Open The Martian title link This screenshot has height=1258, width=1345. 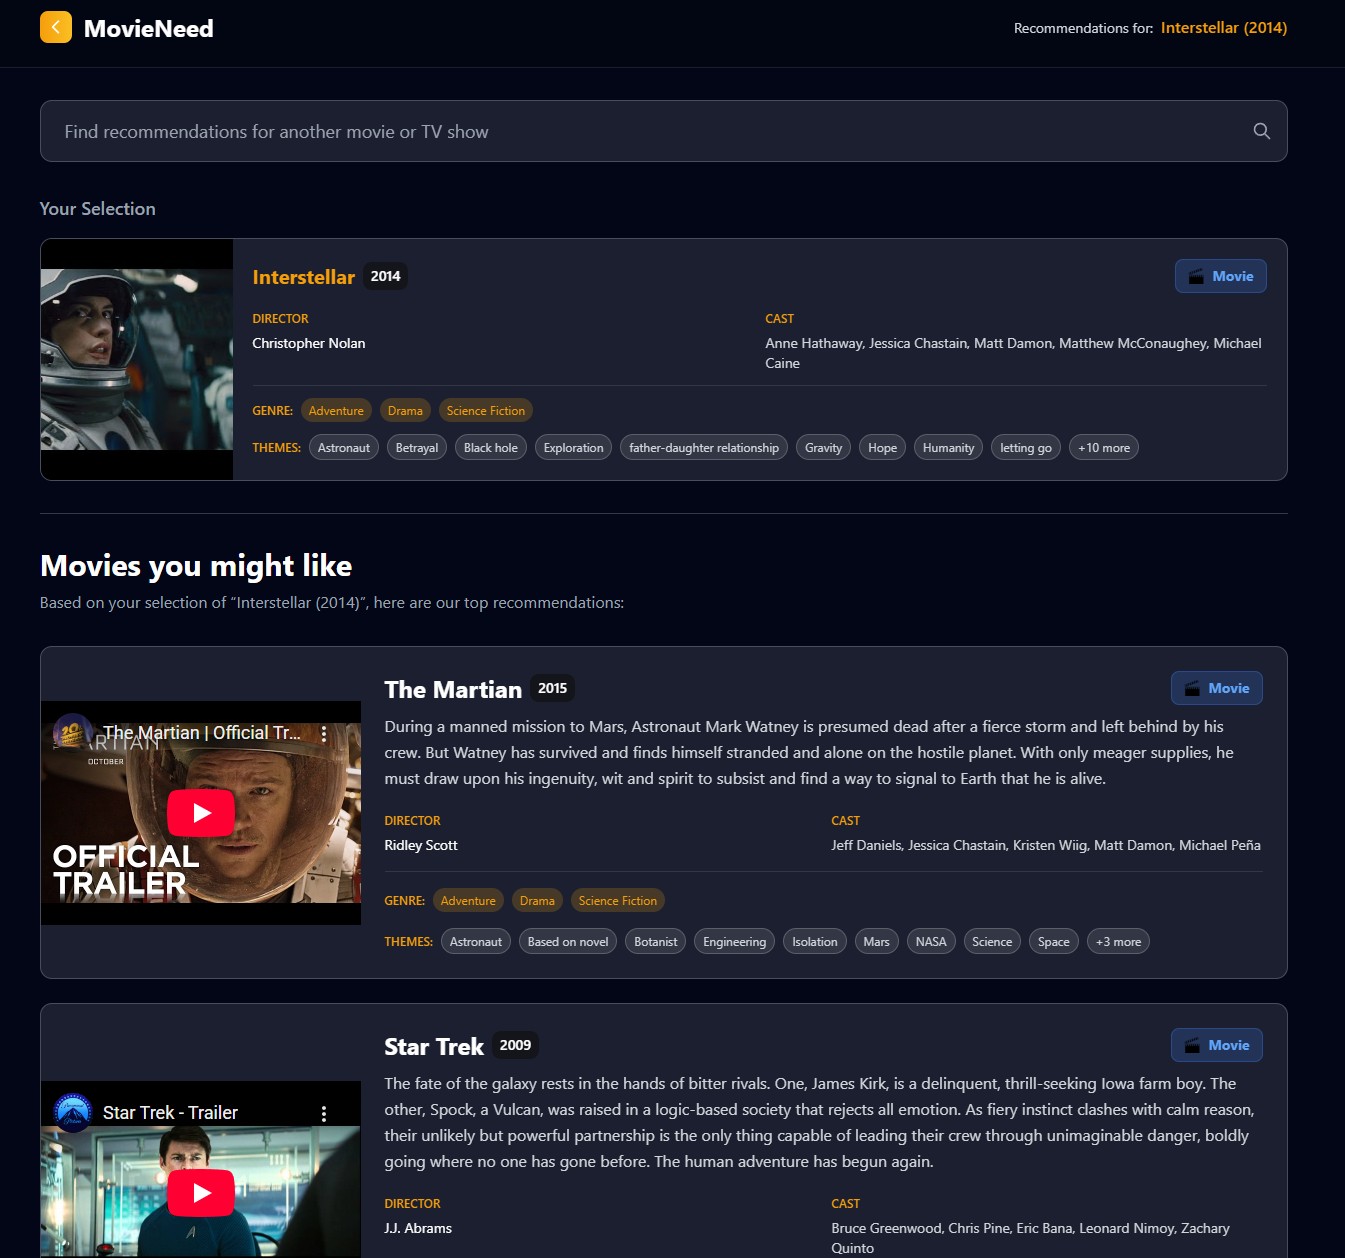(453, 690)
